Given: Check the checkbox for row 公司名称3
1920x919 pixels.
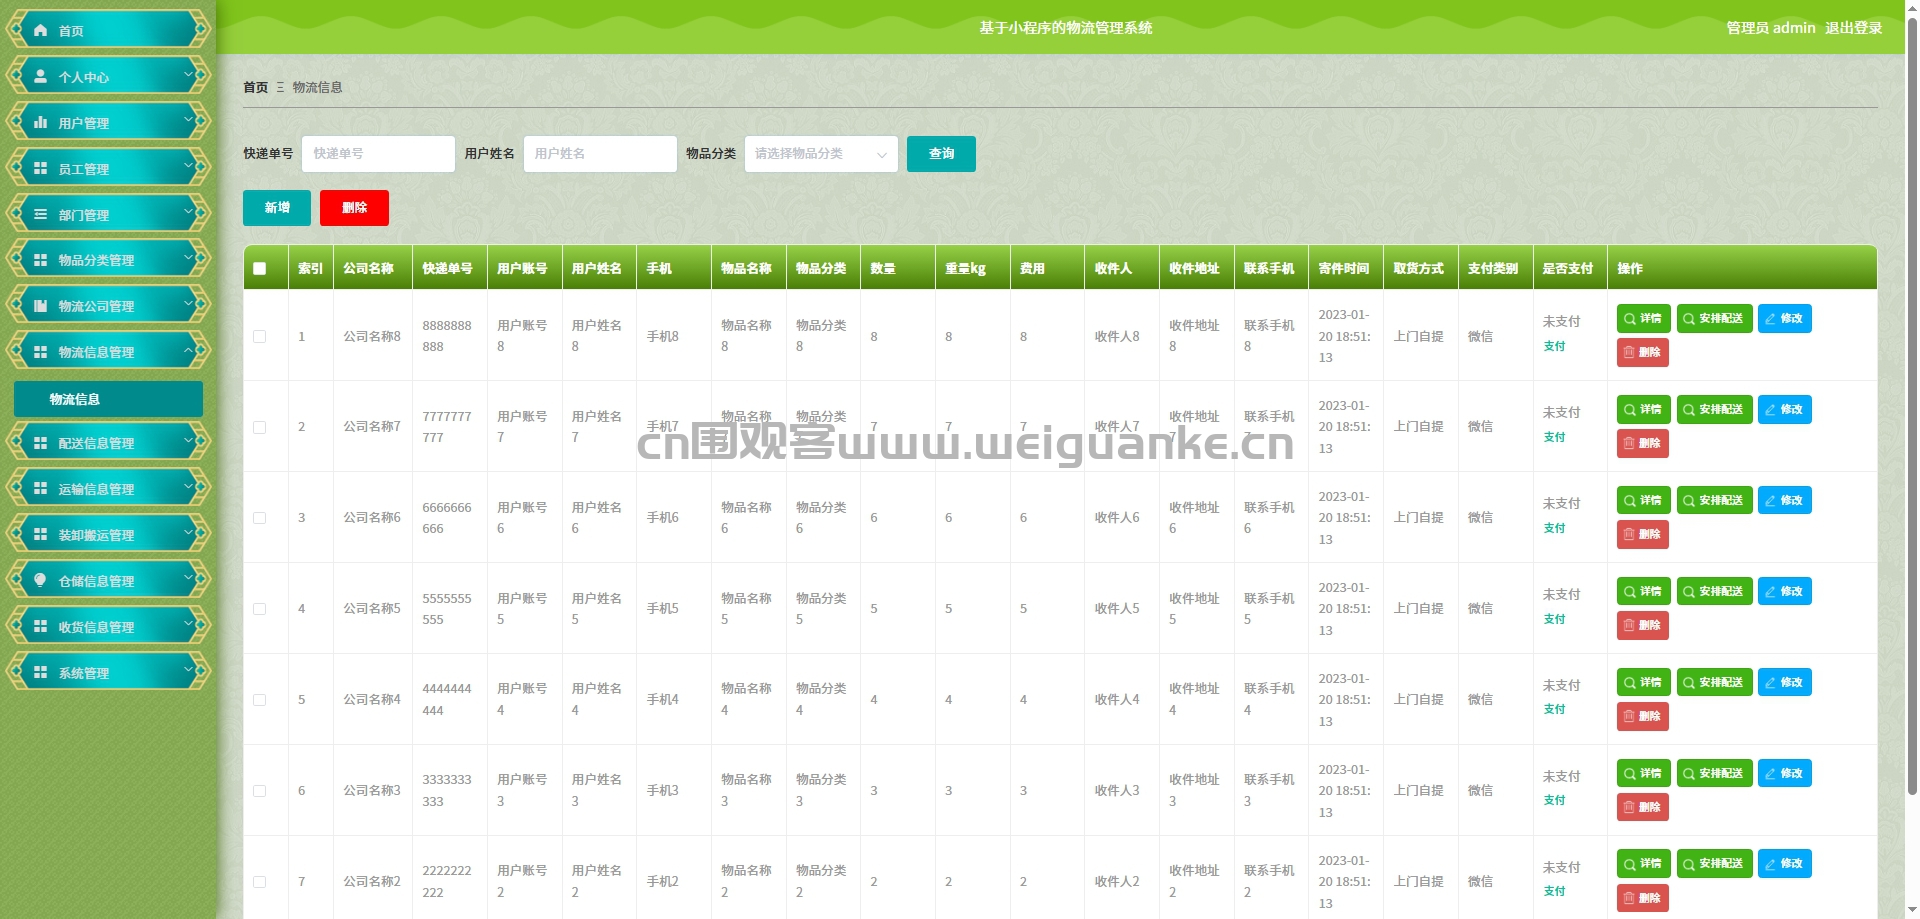Looking at the screenshot, I should point(260,791).
